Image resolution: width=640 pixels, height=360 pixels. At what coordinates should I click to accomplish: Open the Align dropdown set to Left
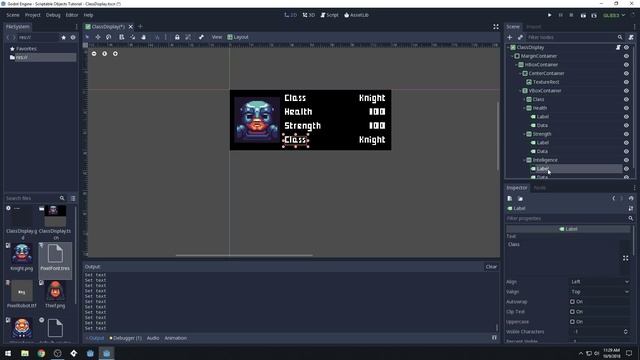tap(600, 282)
